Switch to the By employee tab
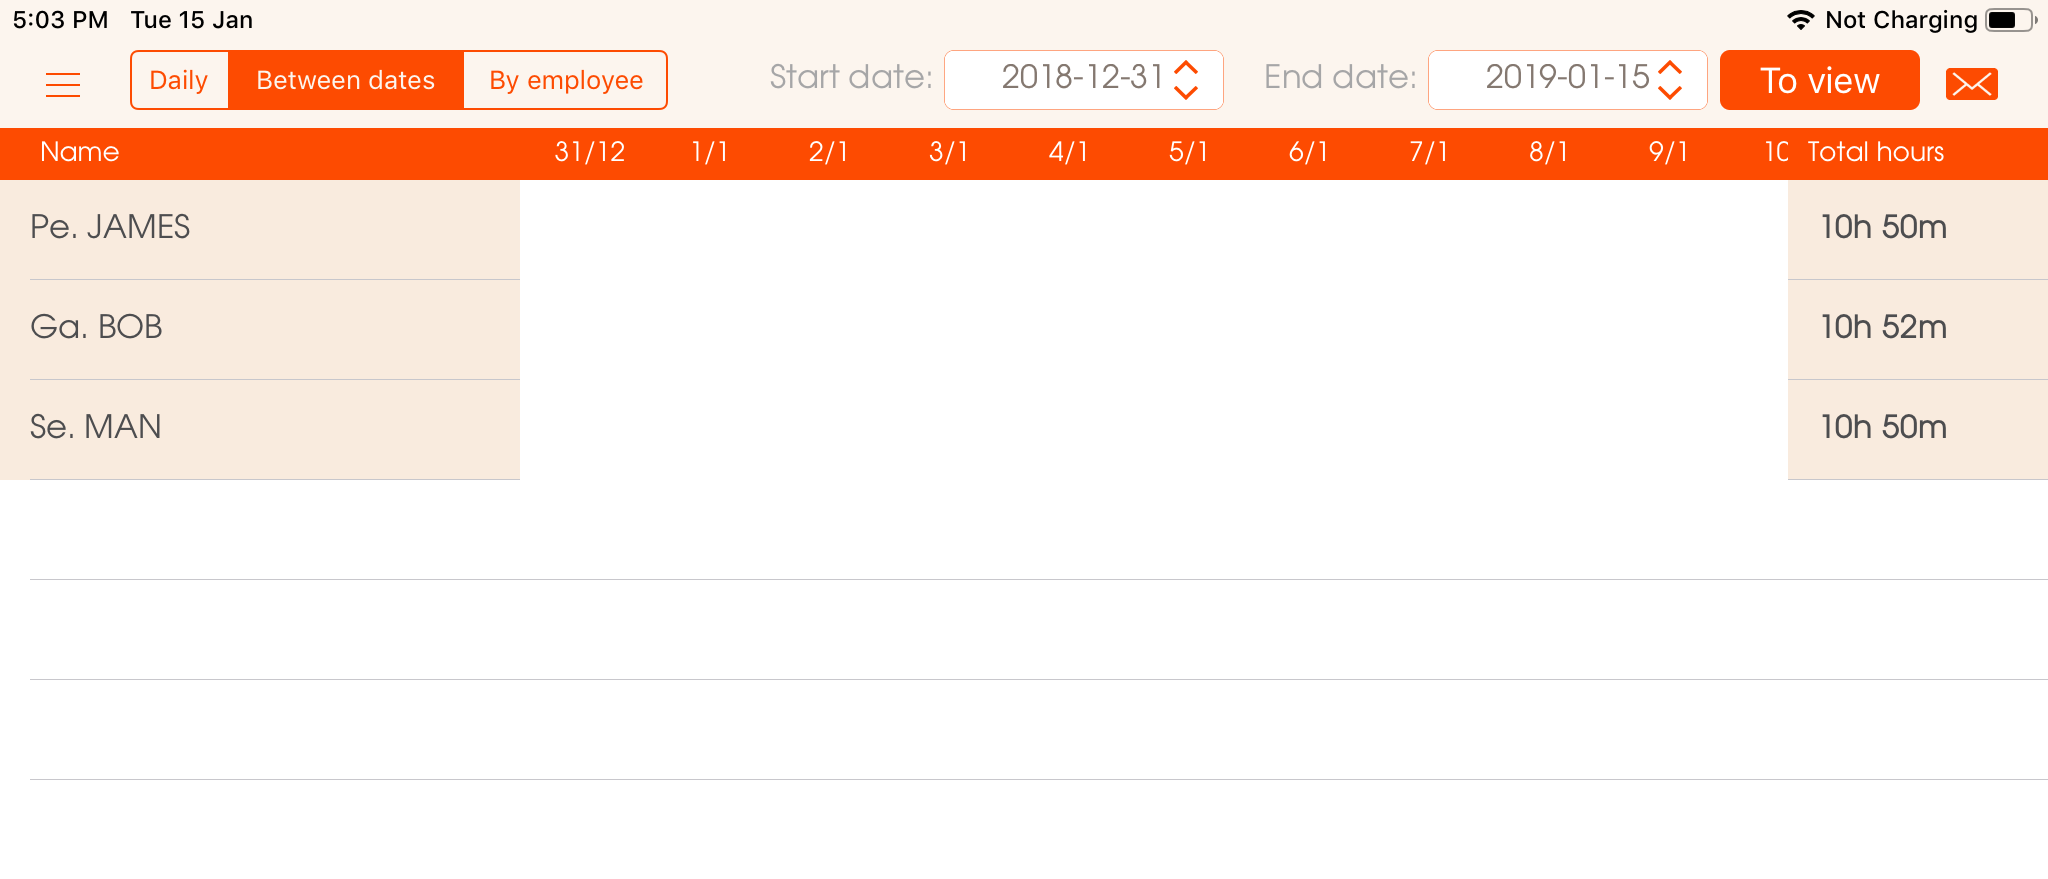This screenshot has height=879, width=2048. (566, 80)
